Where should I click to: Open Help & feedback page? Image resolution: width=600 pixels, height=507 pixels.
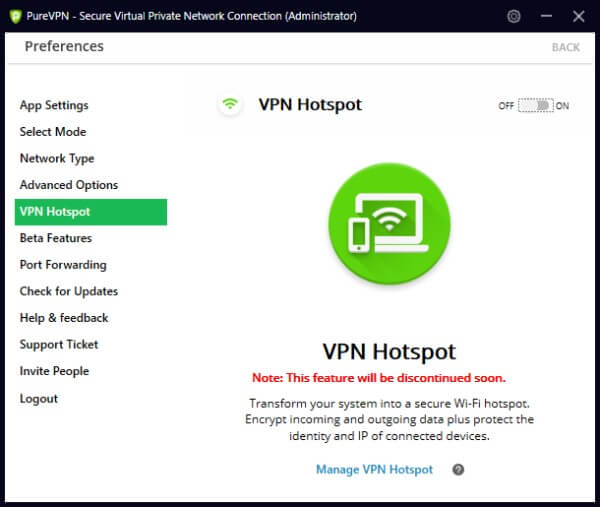[64, 318]
